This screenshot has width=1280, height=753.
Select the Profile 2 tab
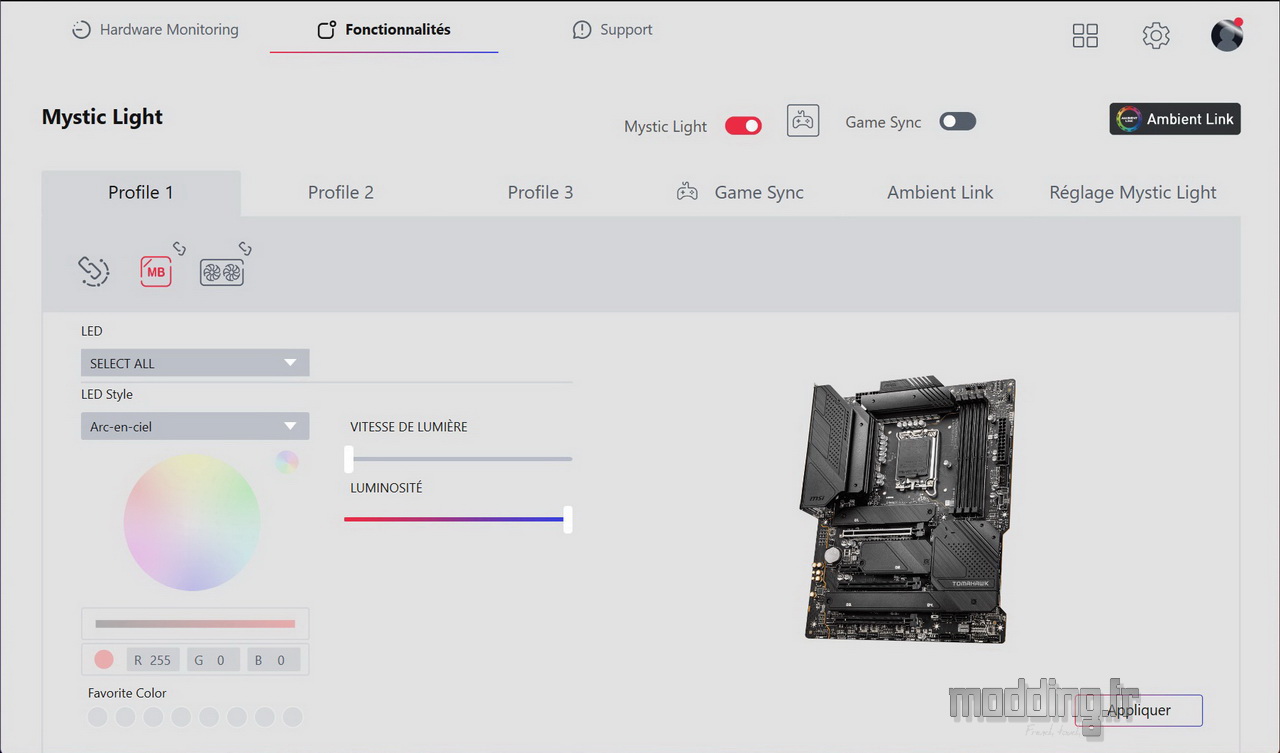[341, 193]
